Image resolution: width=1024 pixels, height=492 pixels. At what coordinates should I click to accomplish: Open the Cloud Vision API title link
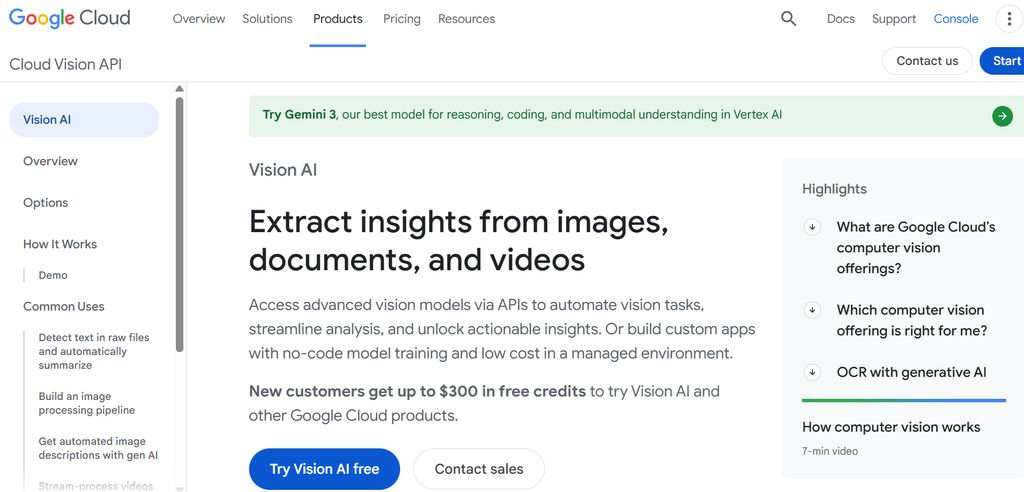(65, 64)
